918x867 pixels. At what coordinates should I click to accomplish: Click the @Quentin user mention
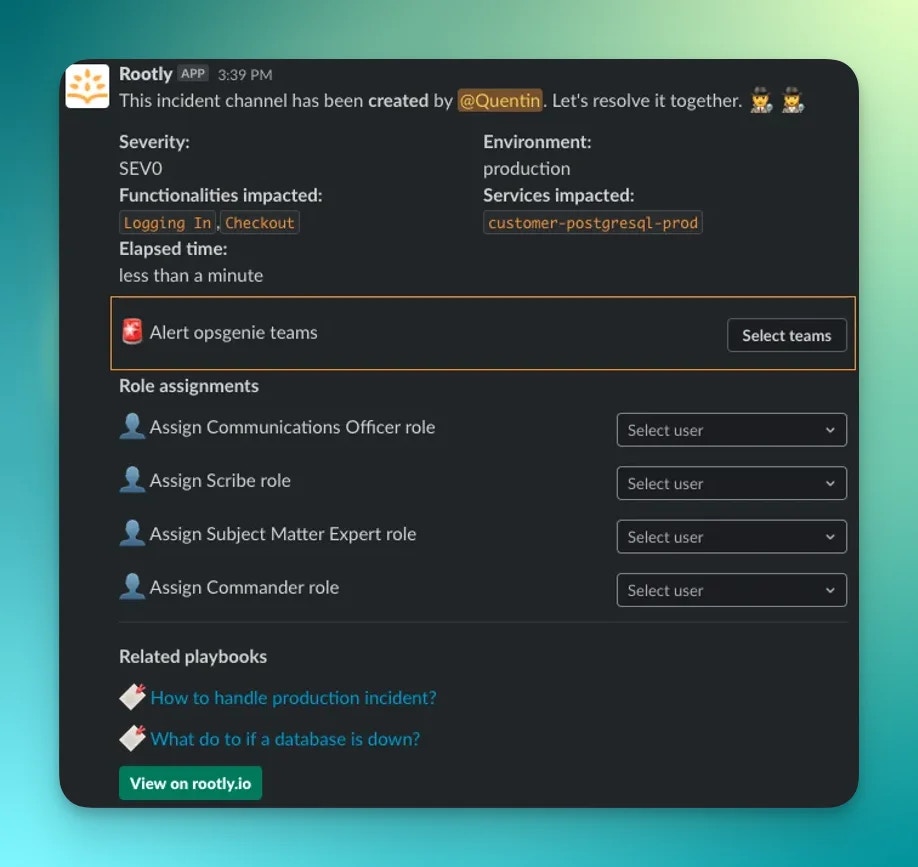click(500, 100)
